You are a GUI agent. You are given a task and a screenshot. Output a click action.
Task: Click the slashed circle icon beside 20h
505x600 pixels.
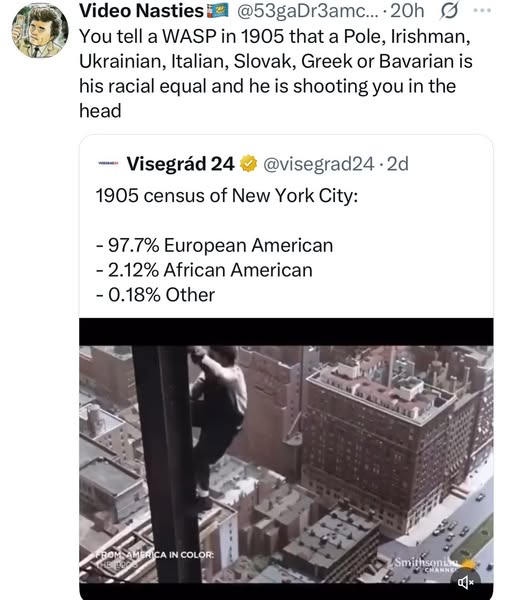(x=449, y=11)
